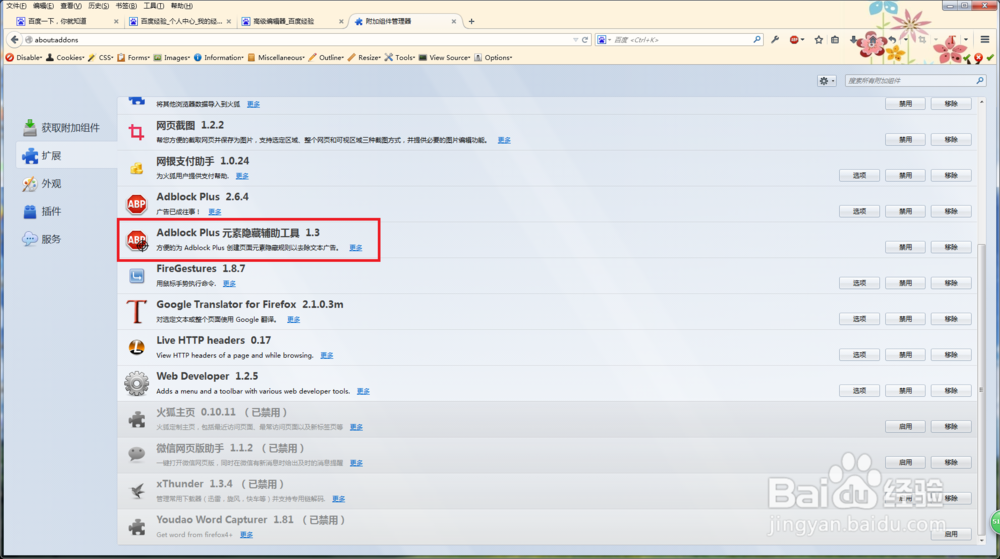
Task: Open the Cookies dropdown menu
Action: (65, 57)
